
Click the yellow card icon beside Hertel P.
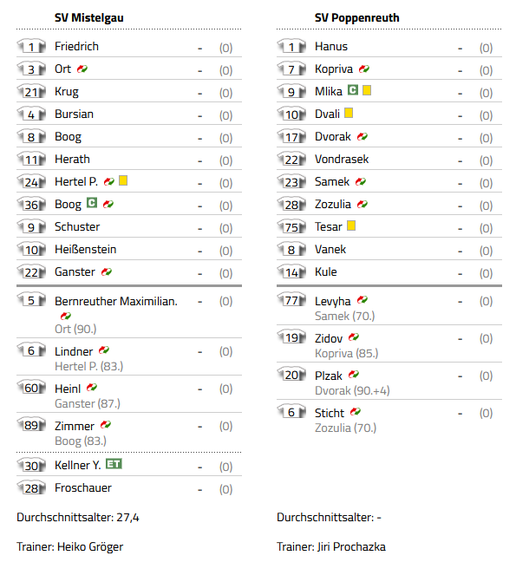(123, 180)
